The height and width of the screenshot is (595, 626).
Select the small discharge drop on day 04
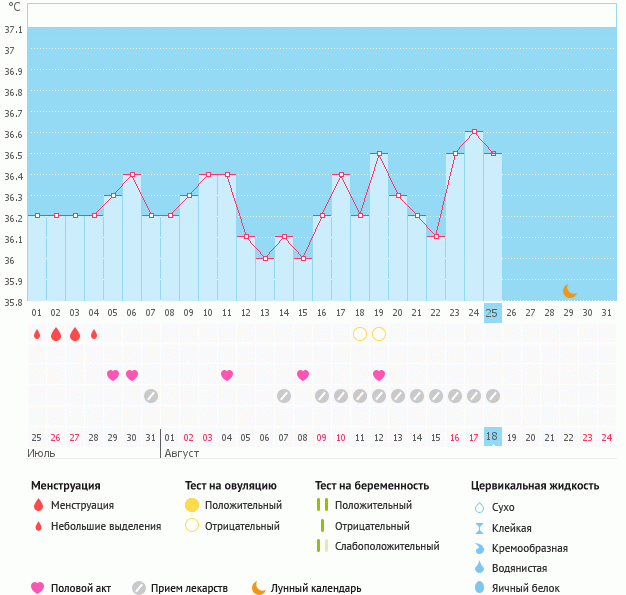pos(94,334)
